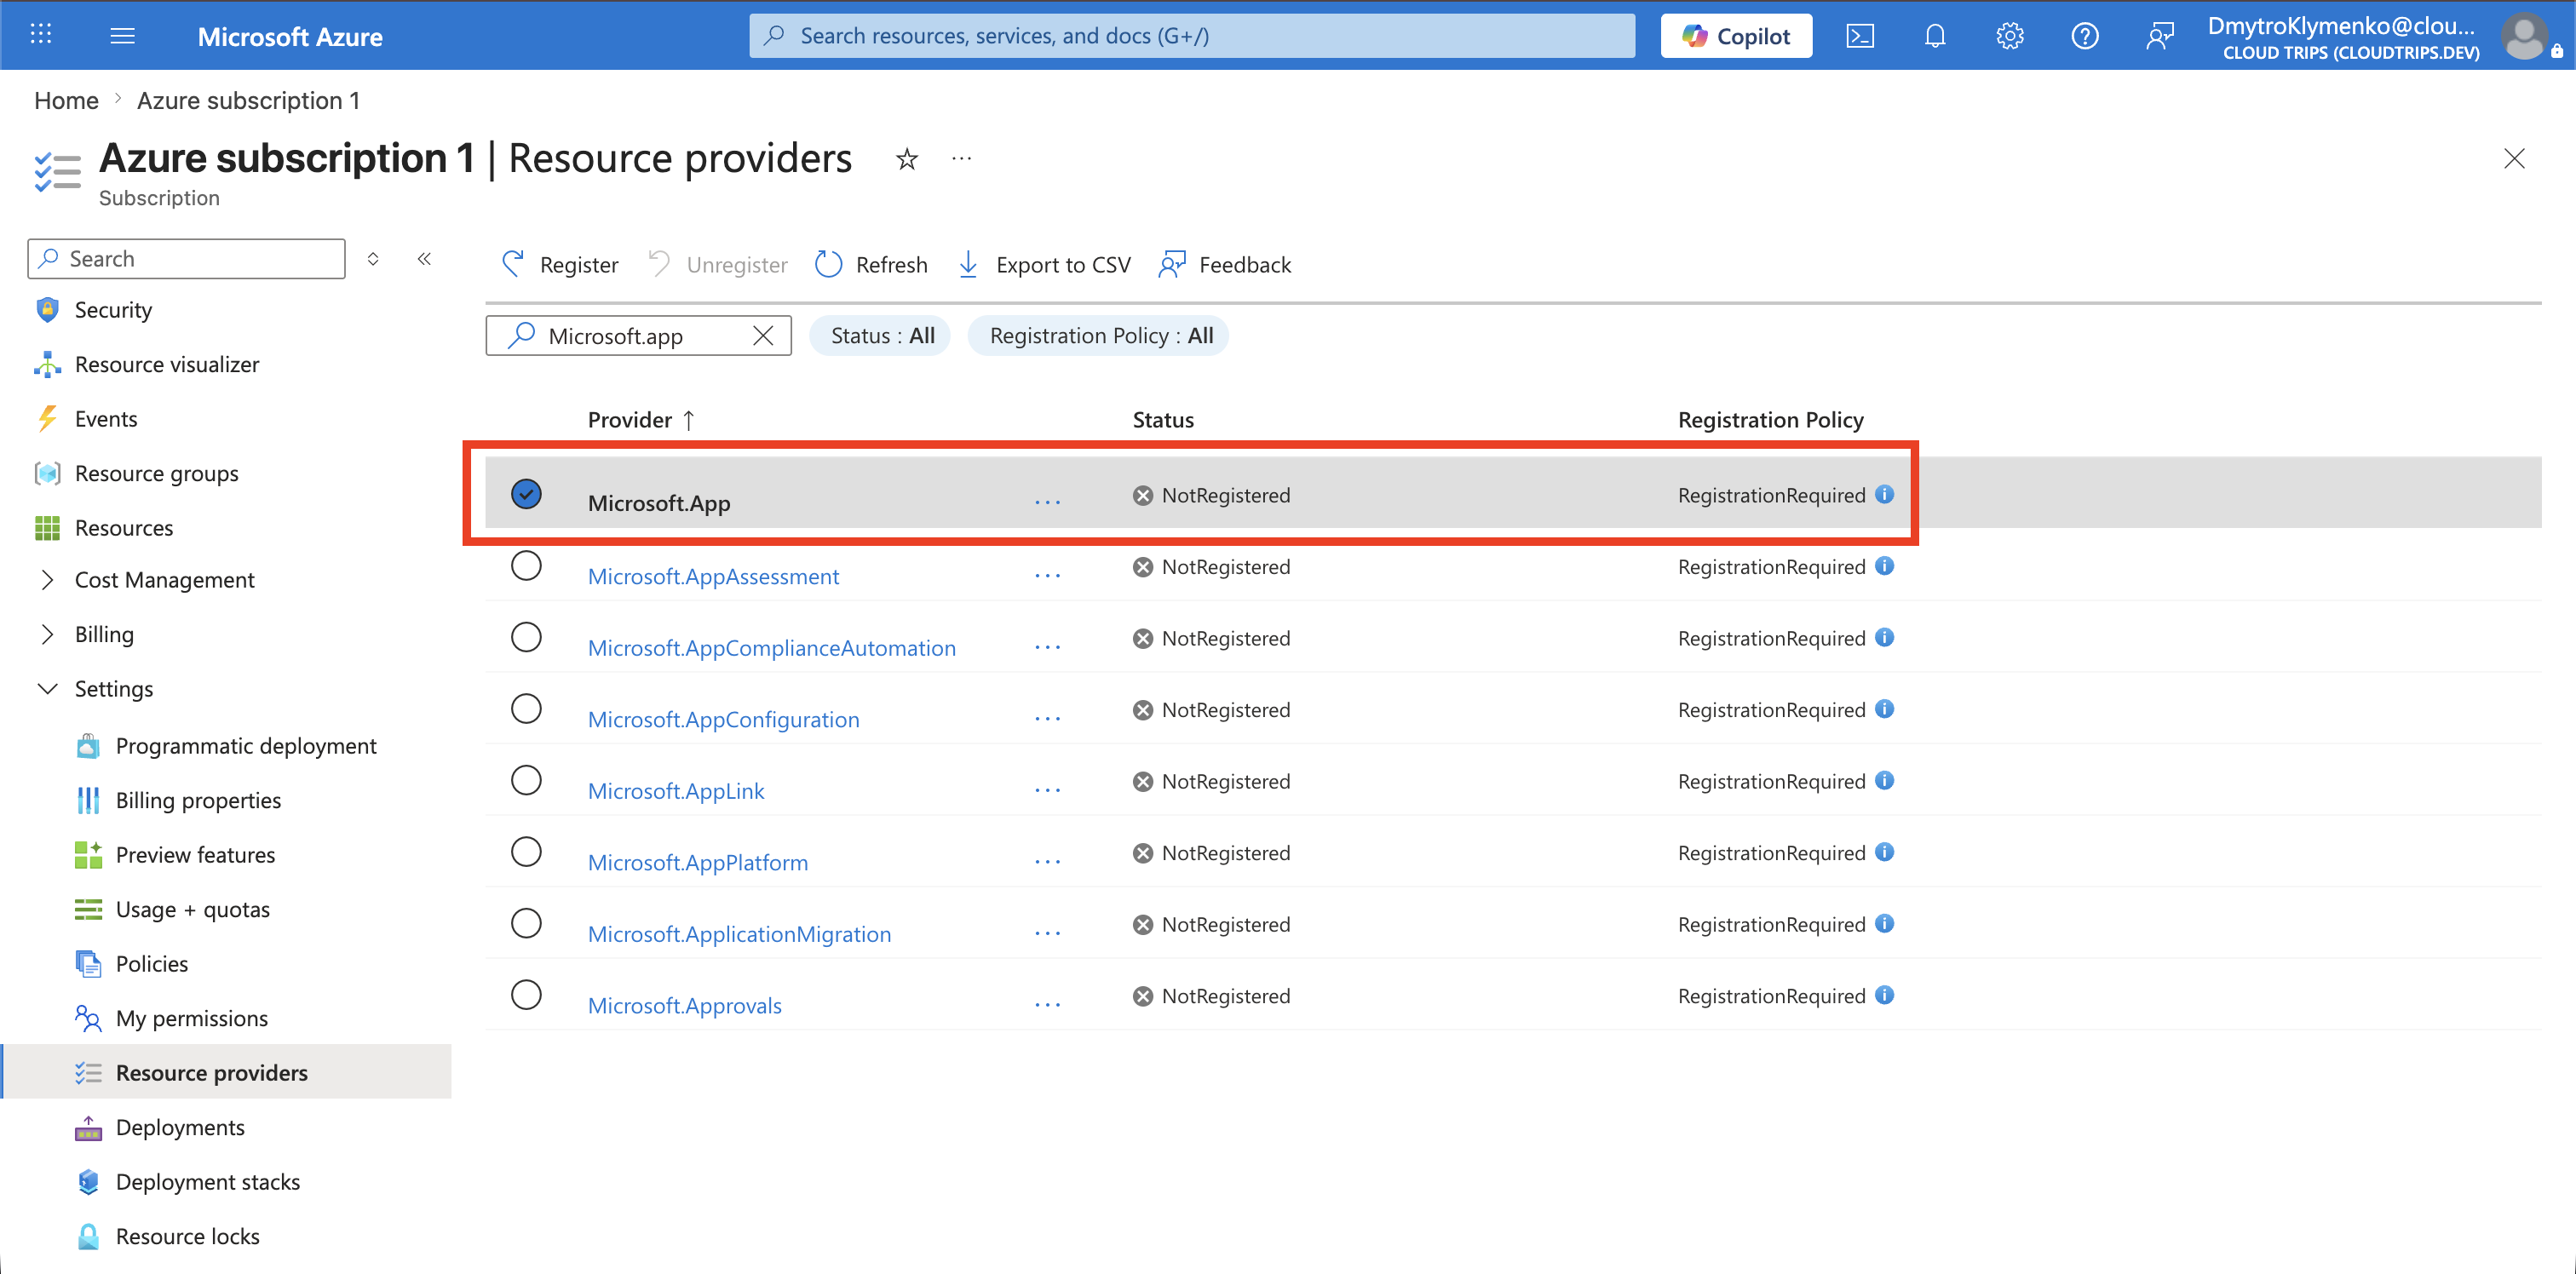Open Resource visualizer in the sidebar
Image resolution: width=2576 pixels, height=1274 pixels.
tap(167, 365)
